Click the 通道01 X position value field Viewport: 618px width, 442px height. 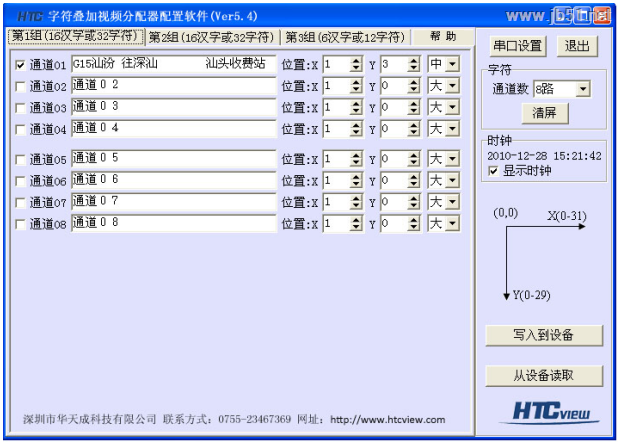pyautogui.click(x=337, y=64)
